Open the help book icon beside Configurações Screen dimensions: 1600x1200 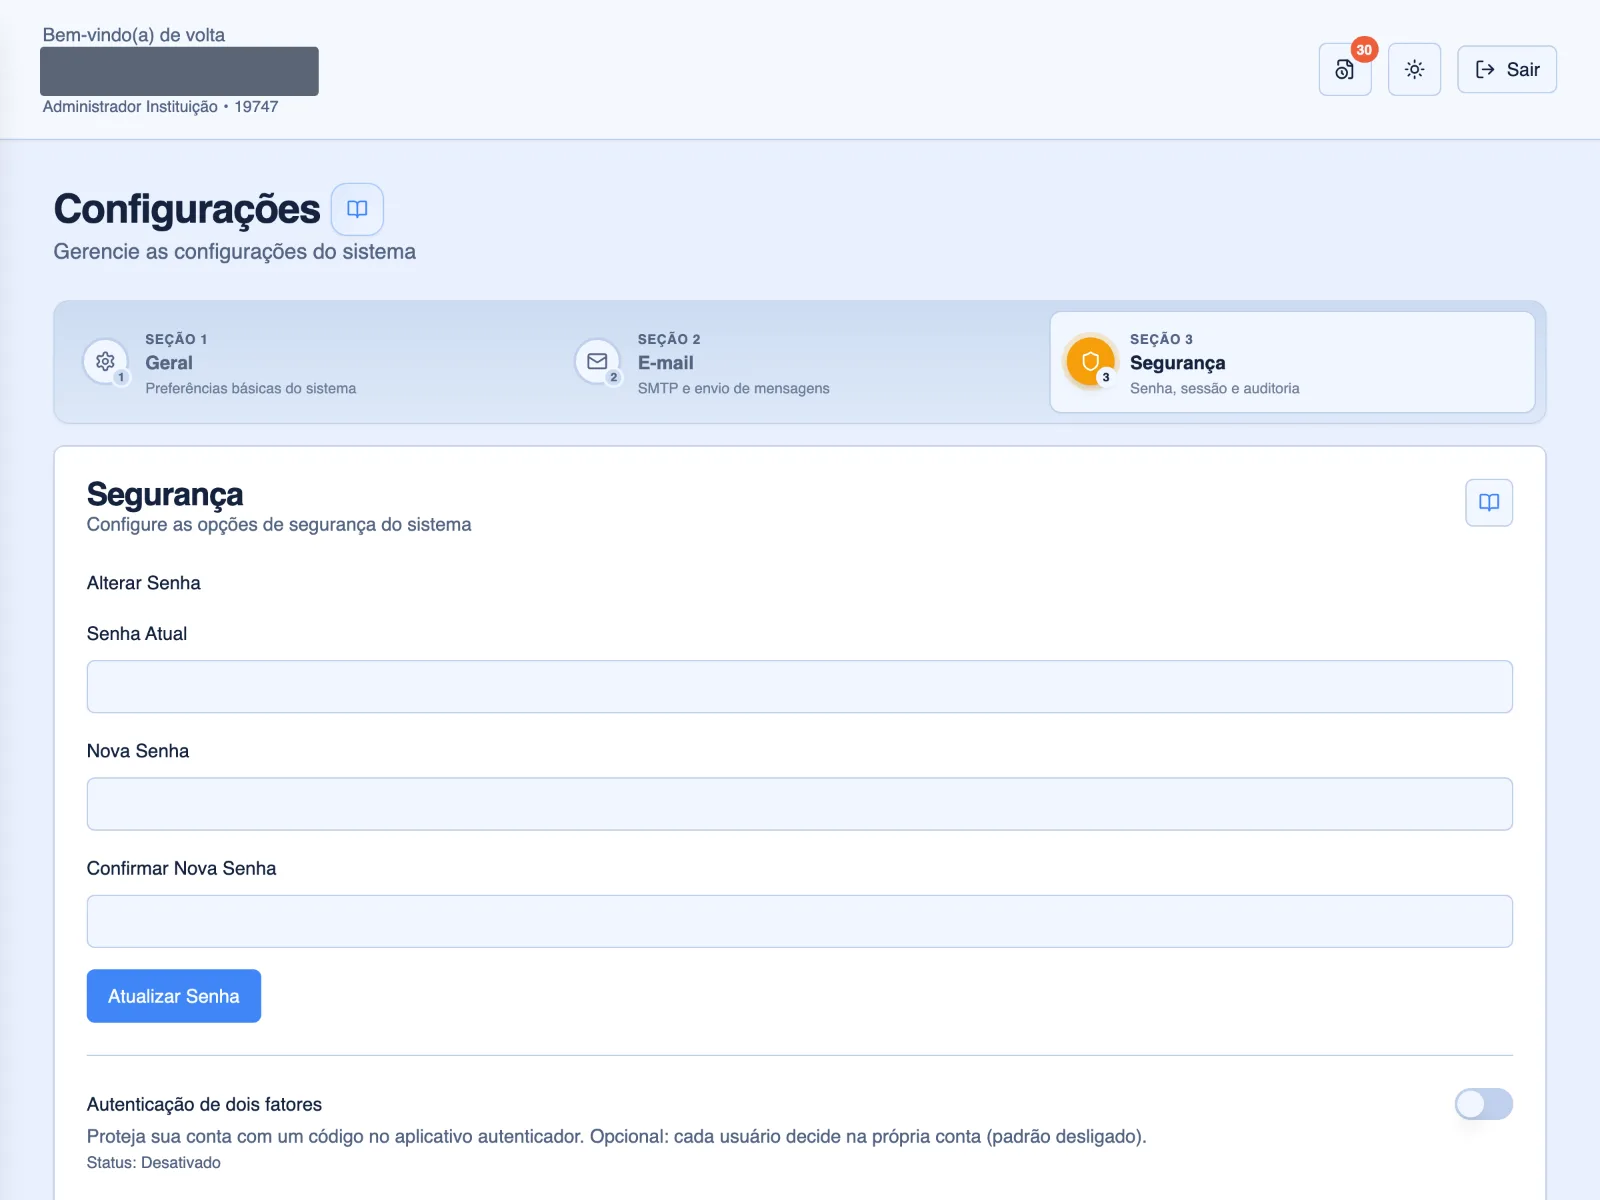357,209
